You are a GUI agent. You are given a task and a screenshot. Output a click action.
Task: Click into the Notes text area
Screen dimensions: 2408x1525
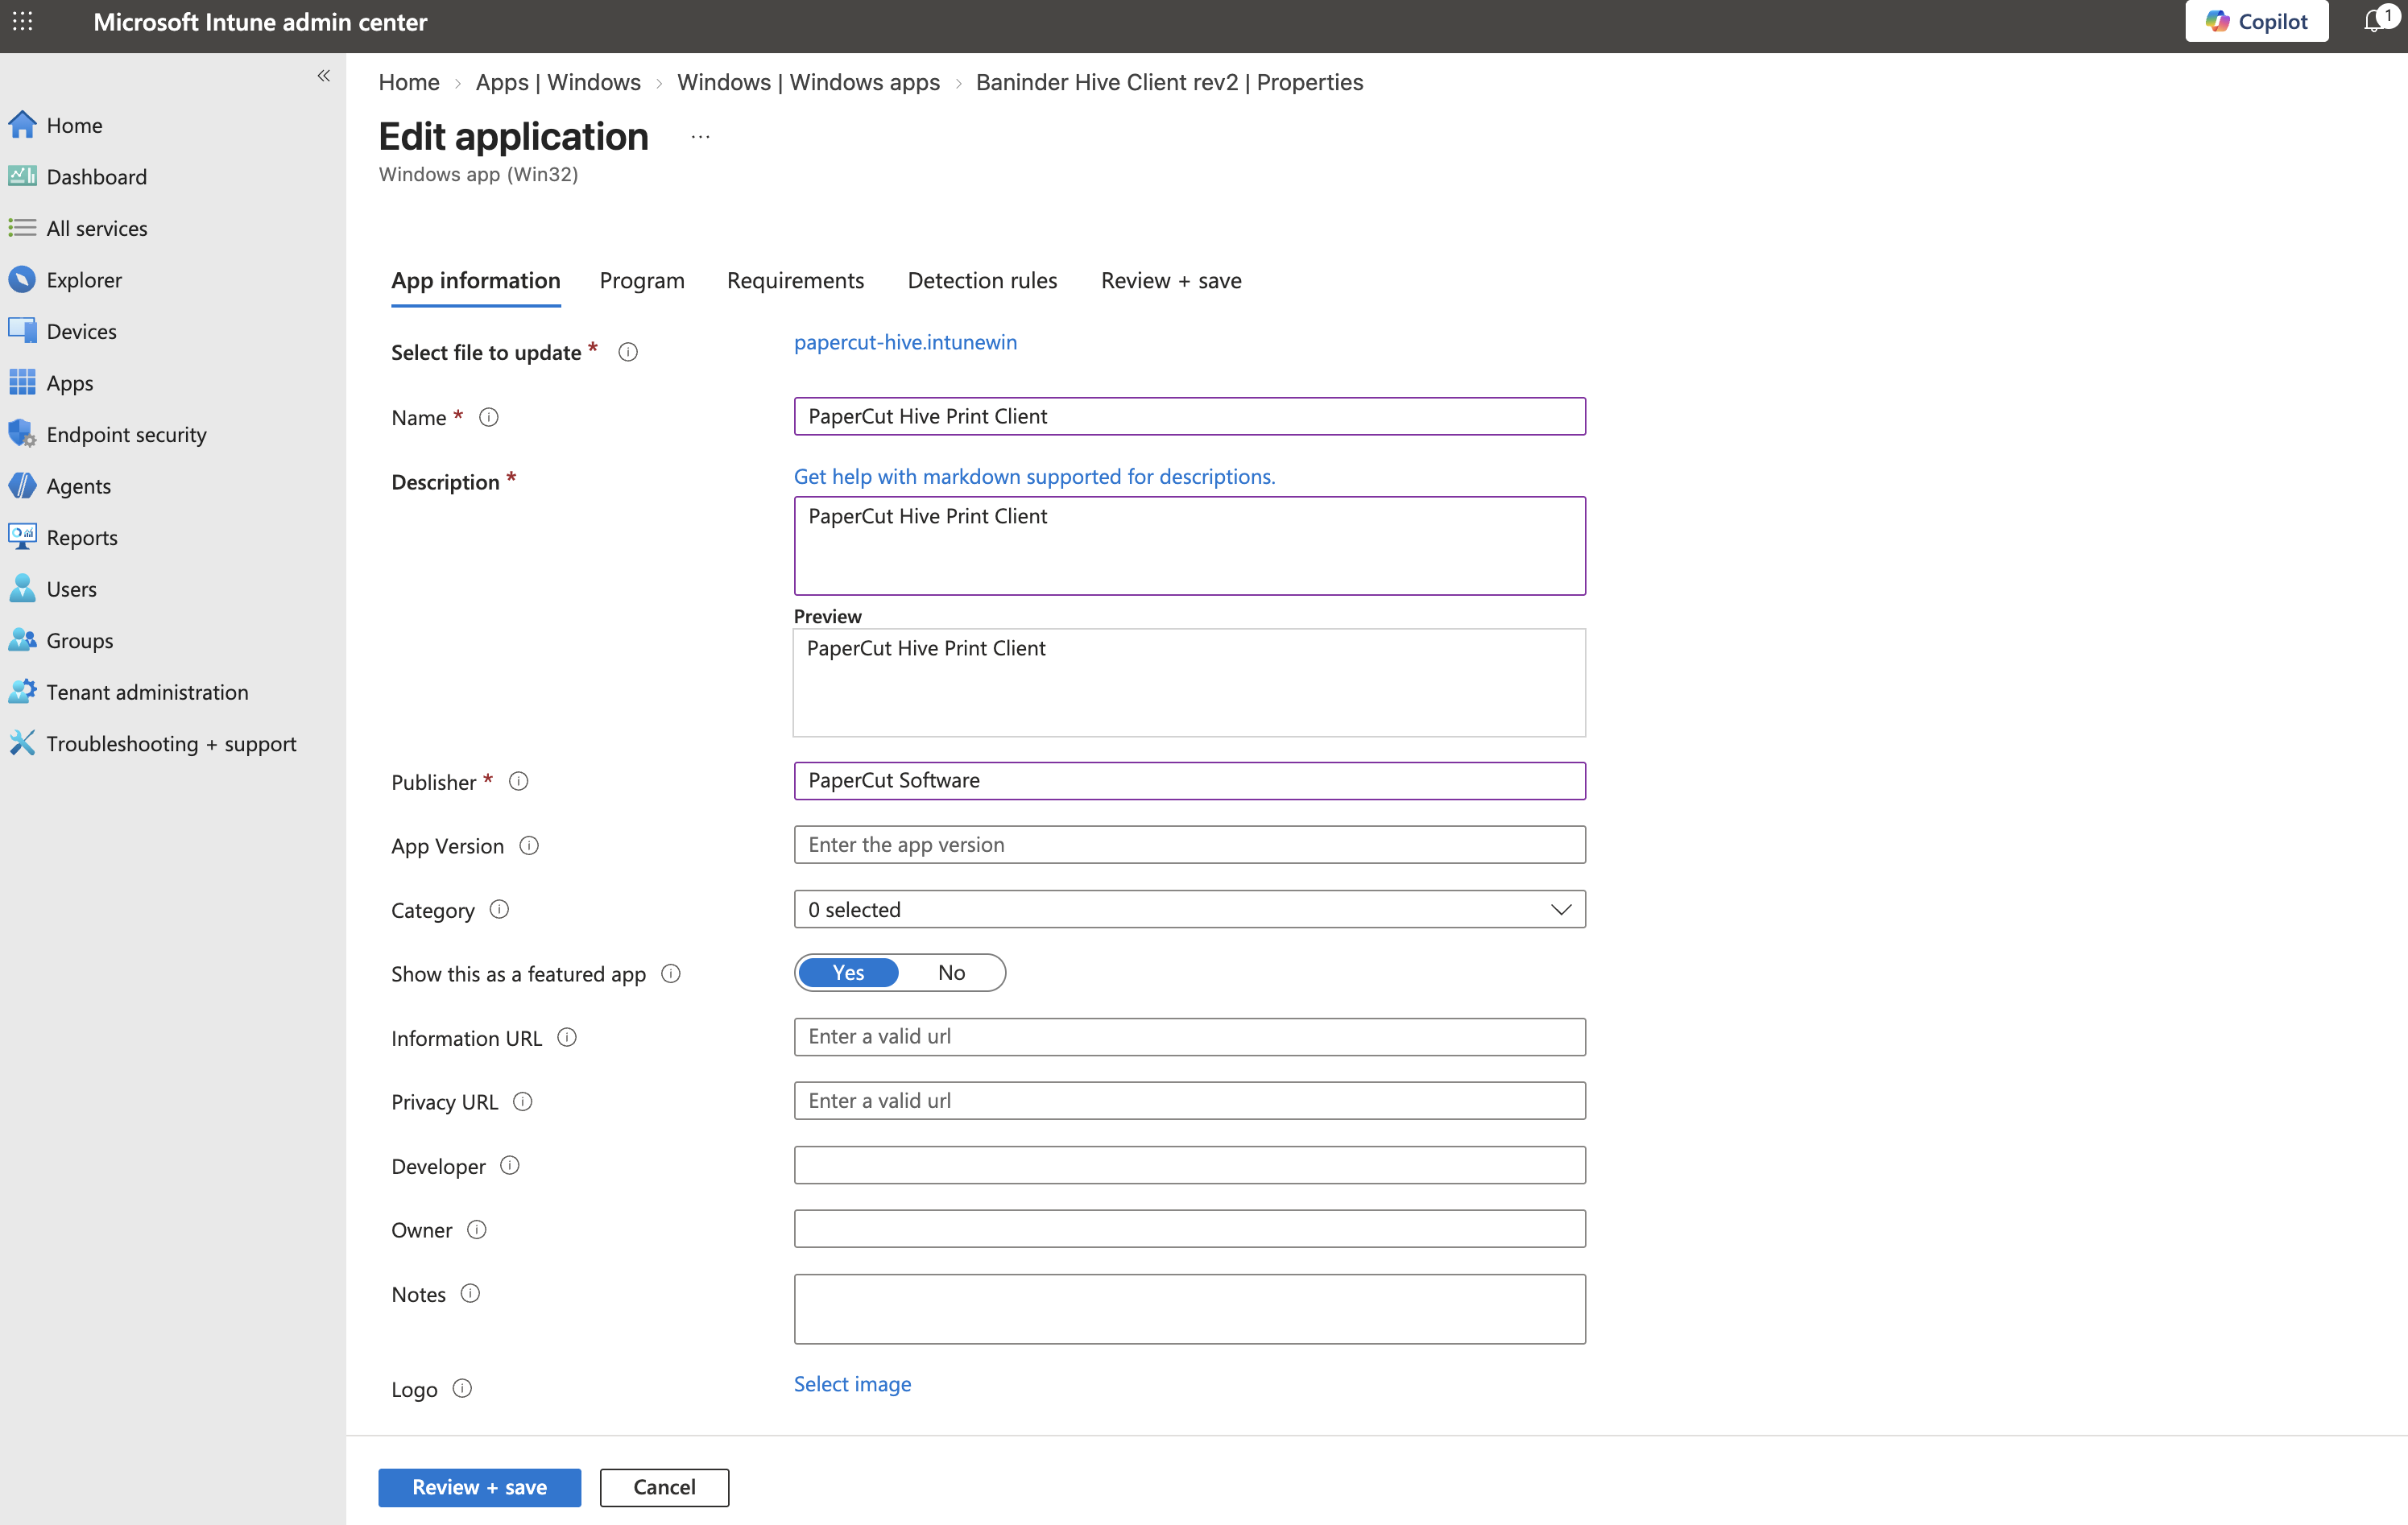point(1189,1309)
